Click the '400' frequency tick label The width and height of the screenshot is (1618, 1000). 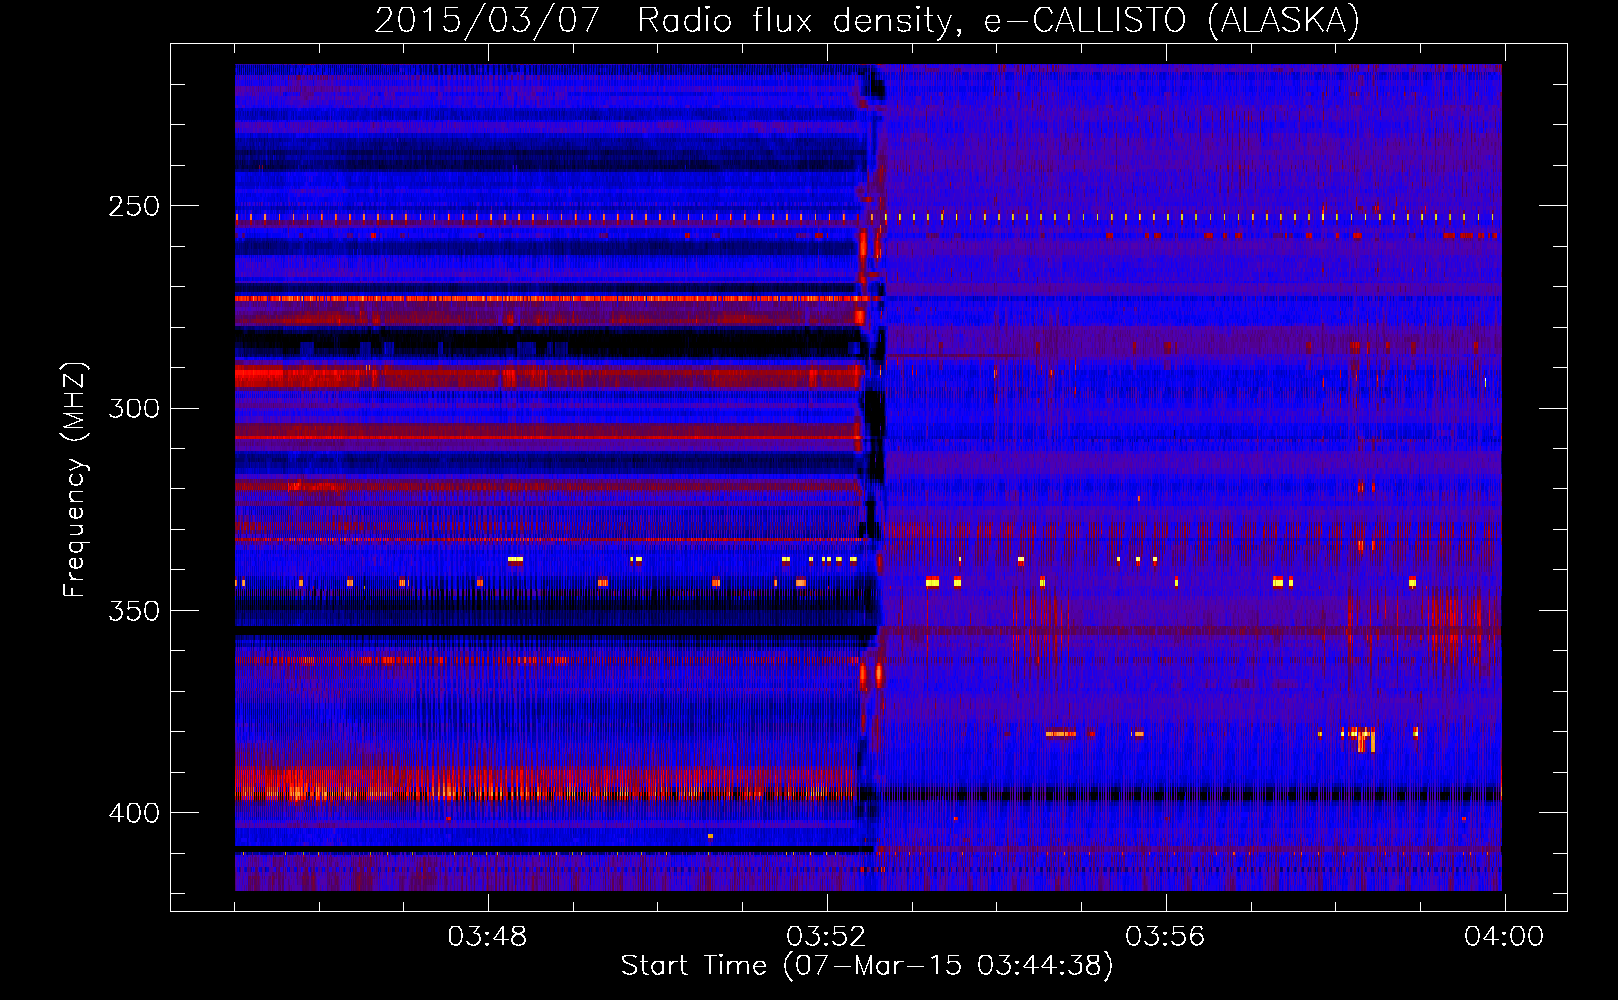pos(134,813)
